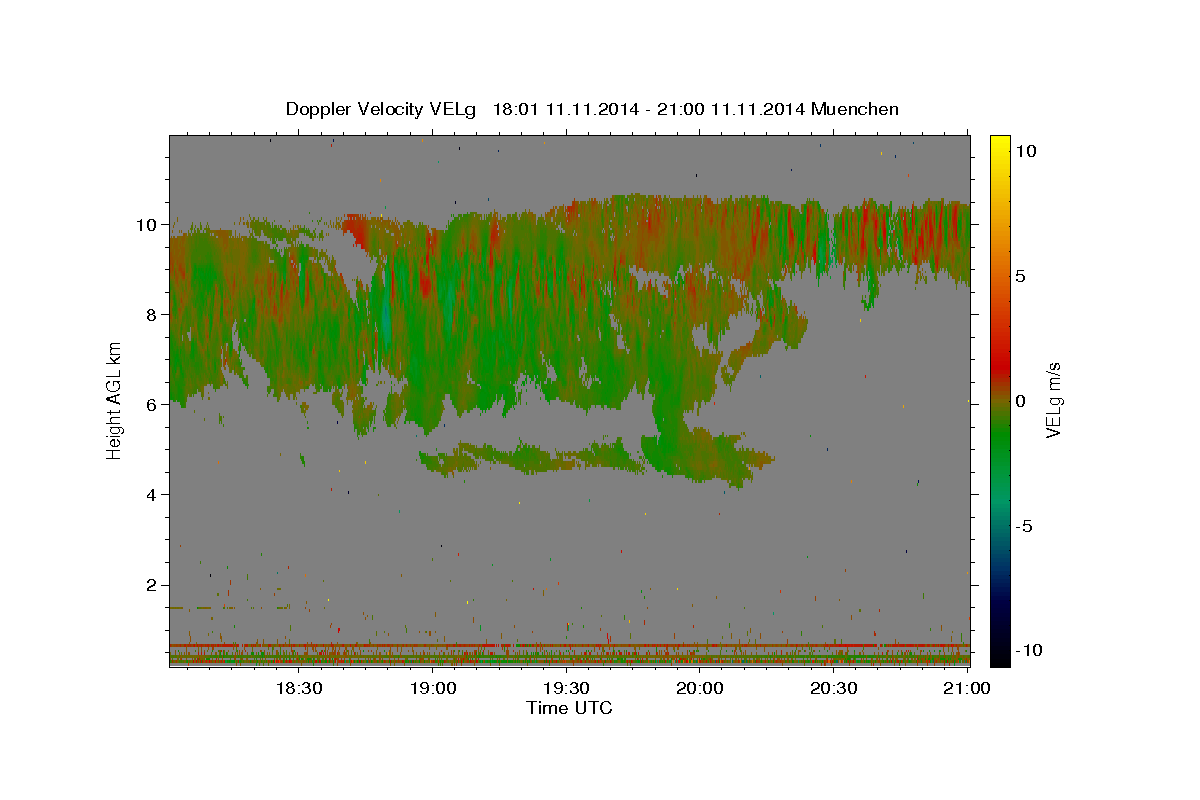This screenshot has width=1200, height=800.
Task: Click the colorbar label '-5'
Action: click(1023, 526)
